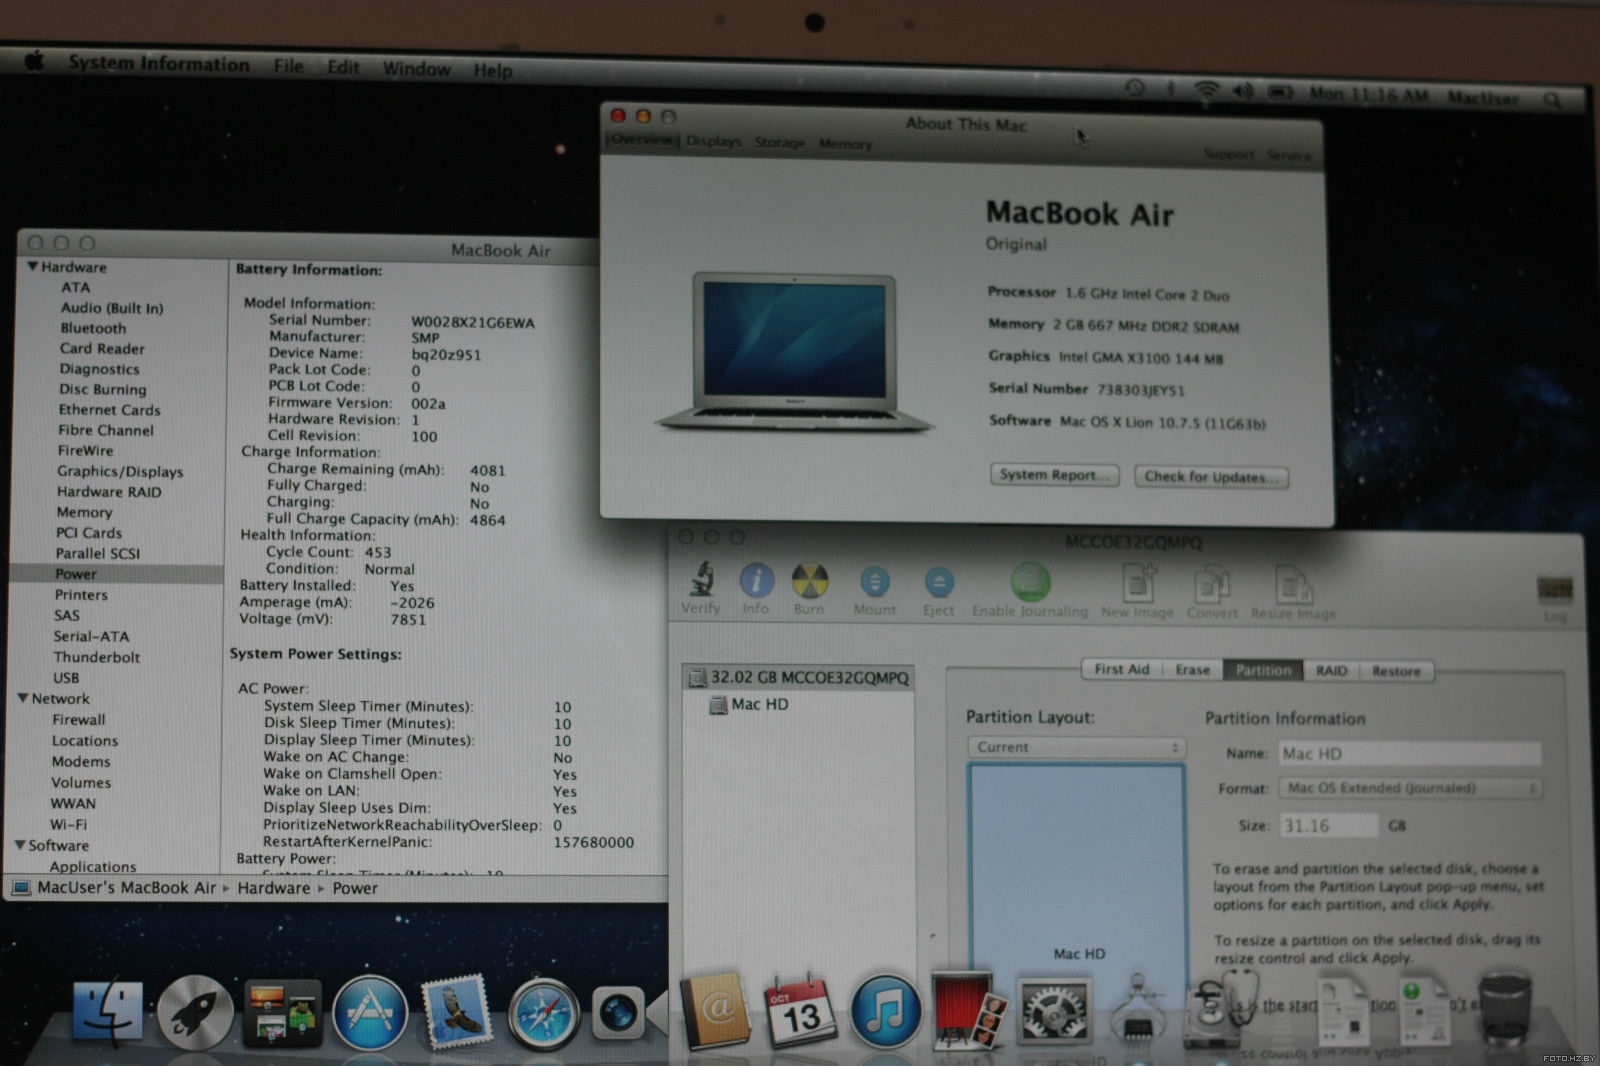Open the File menu
The height and width of the screenshot is (1066, 1600).
point(289,66)
